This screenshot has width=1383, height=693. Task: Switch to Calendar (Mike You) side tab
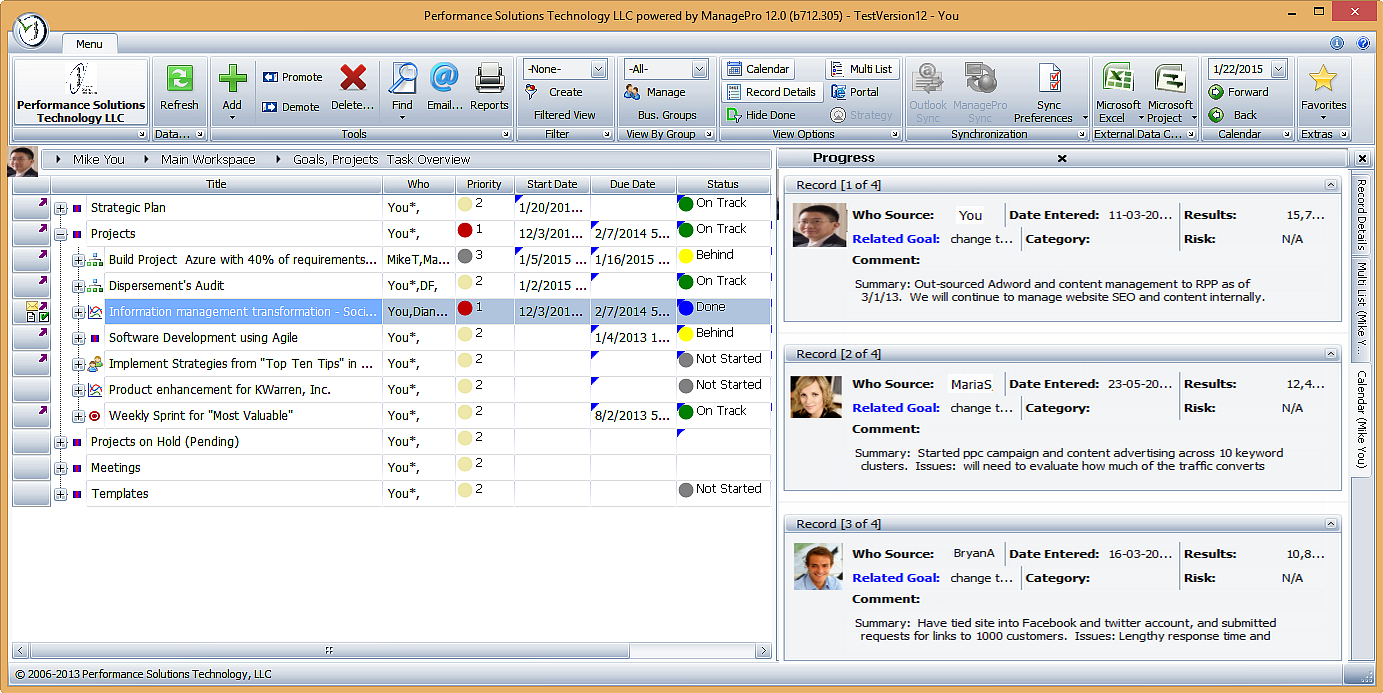[1361, 418]
